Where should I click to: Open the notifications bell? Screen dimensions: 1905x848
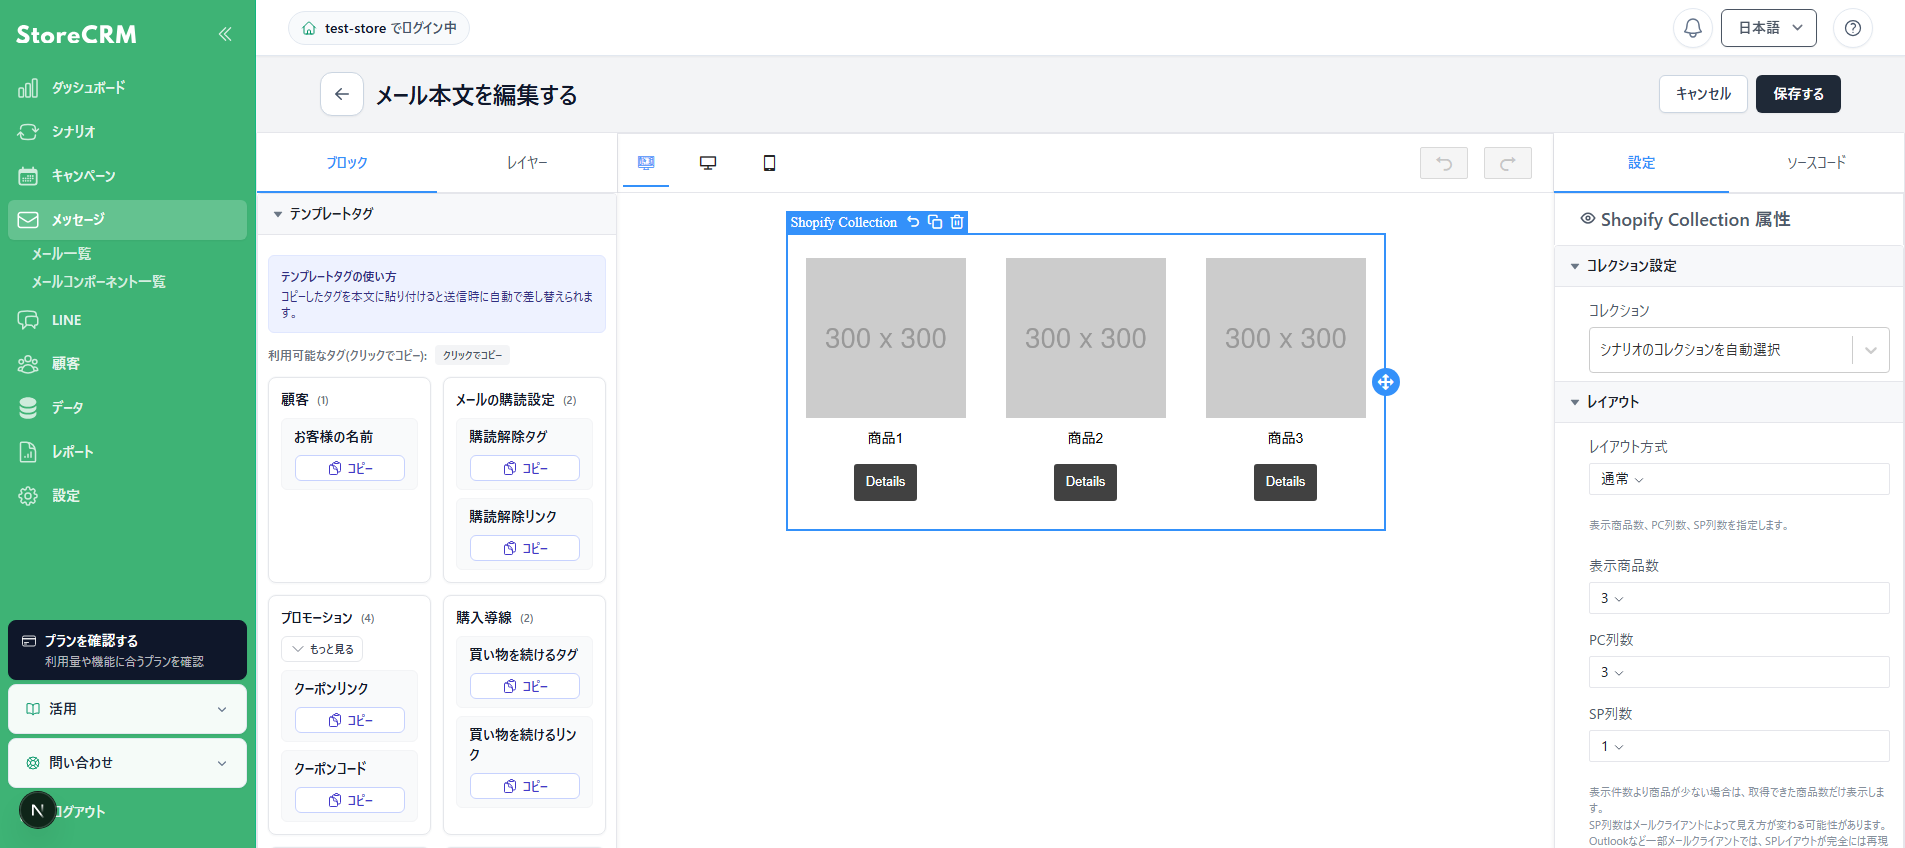(1693, 28)
